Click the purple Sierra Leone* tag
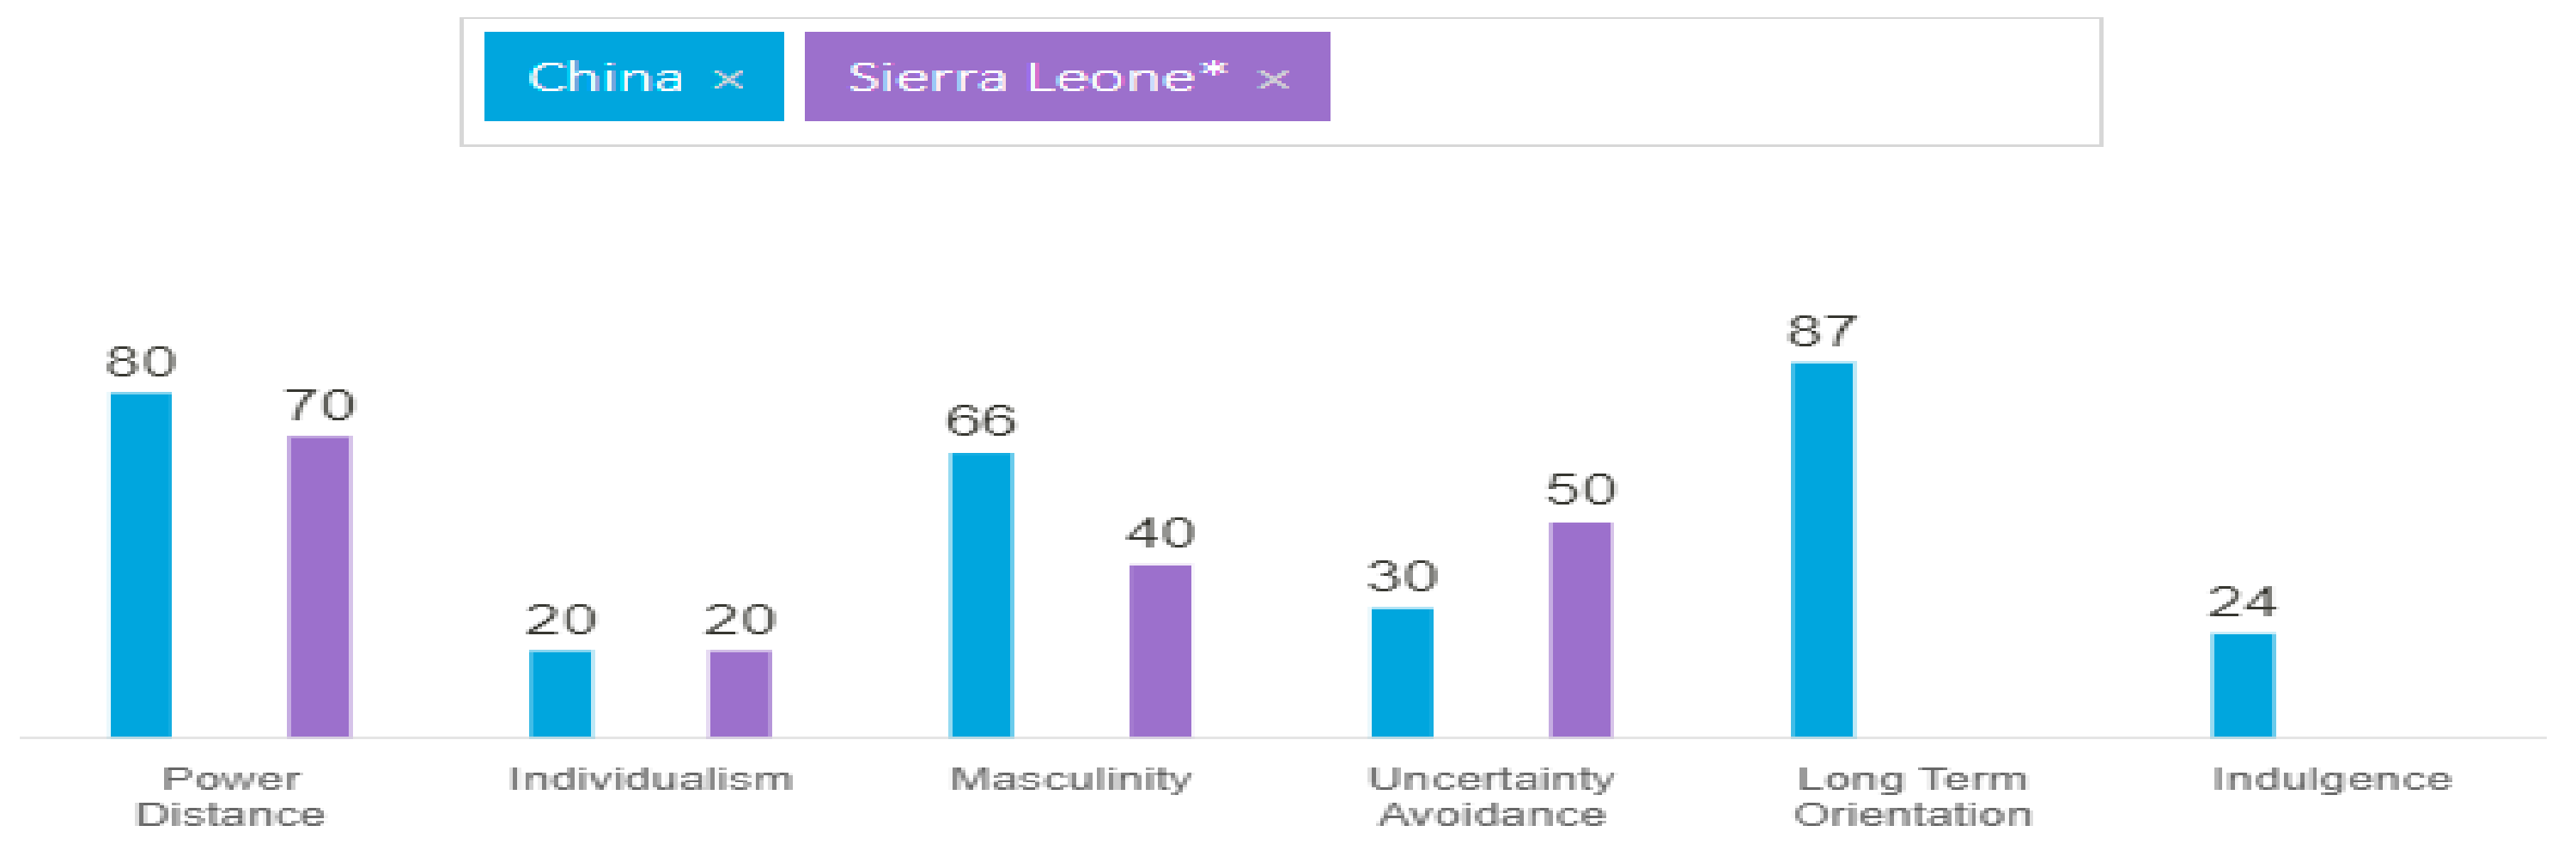The height and width of the screenshot is (850, 2576). pyautogui.click(x=1035, y=77)
